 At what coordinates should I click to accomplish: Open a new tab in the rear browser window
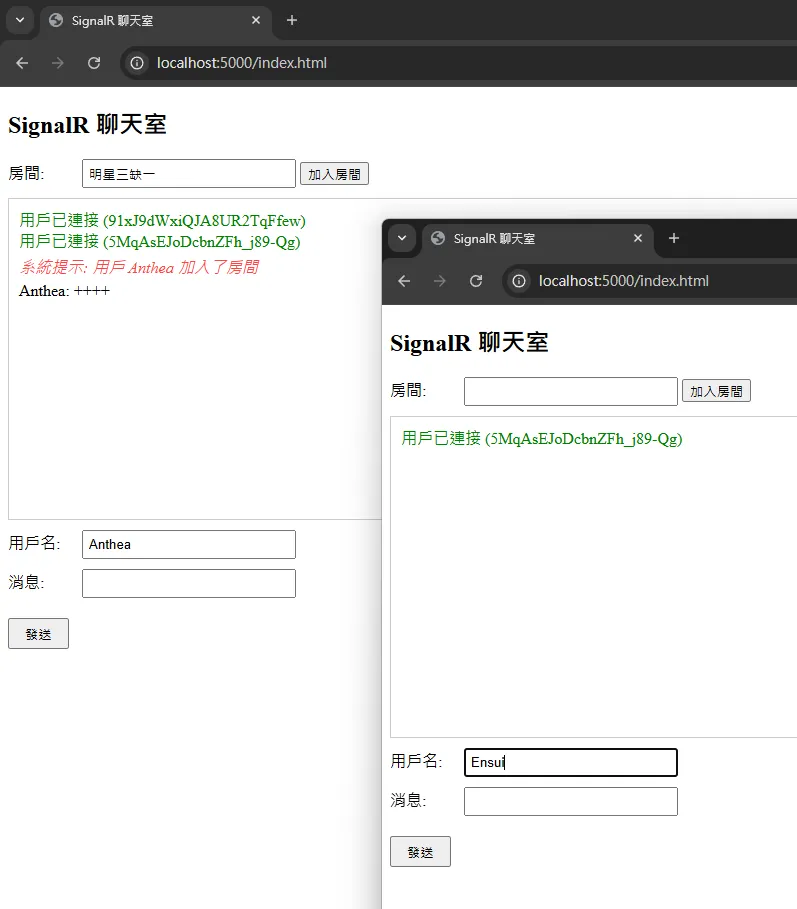click(292, 20)
